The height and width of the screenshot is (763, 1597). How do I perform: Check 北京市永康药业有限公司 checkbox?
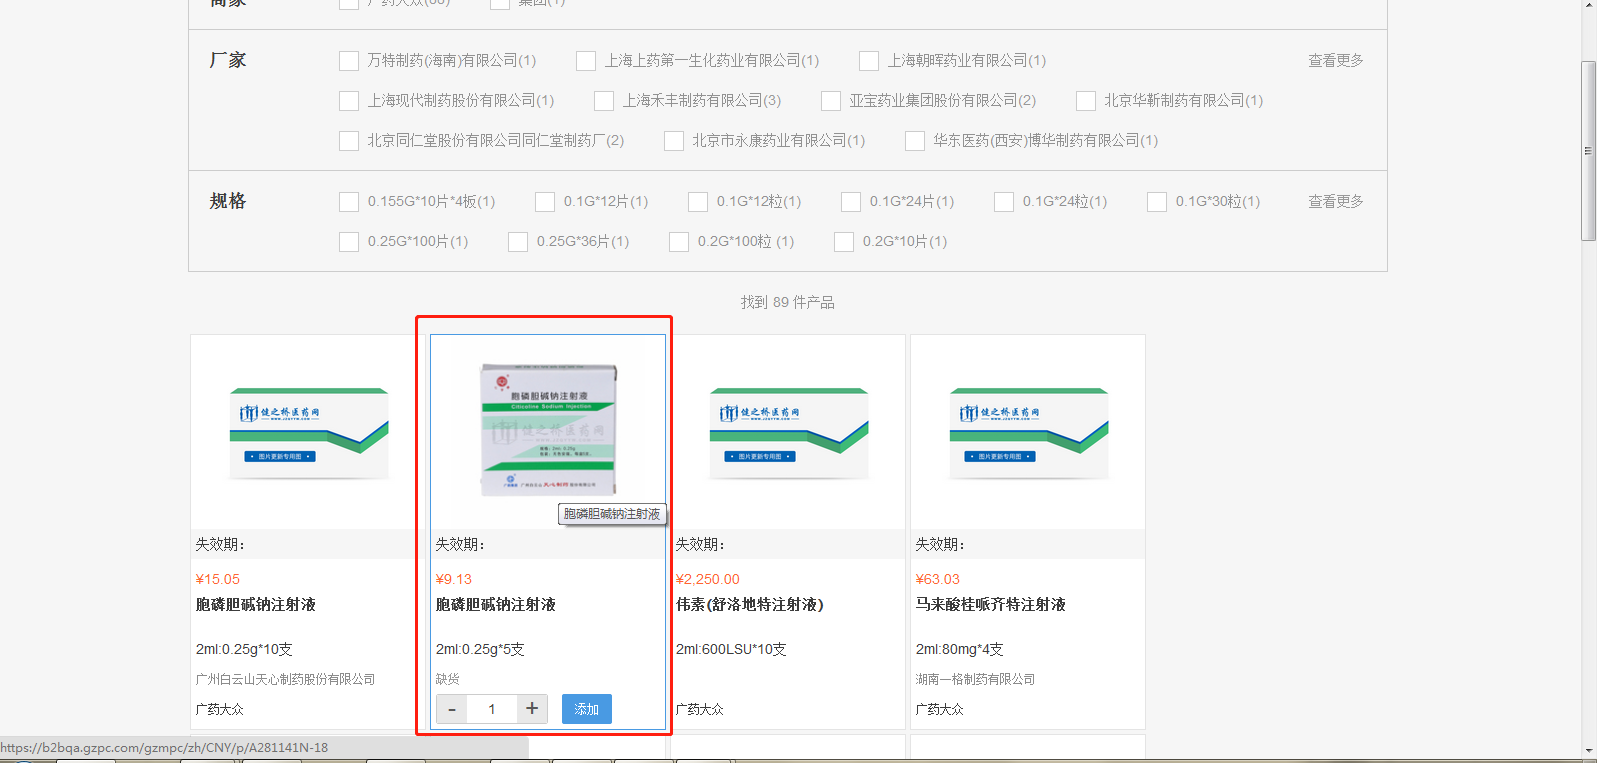coord(674,141)
